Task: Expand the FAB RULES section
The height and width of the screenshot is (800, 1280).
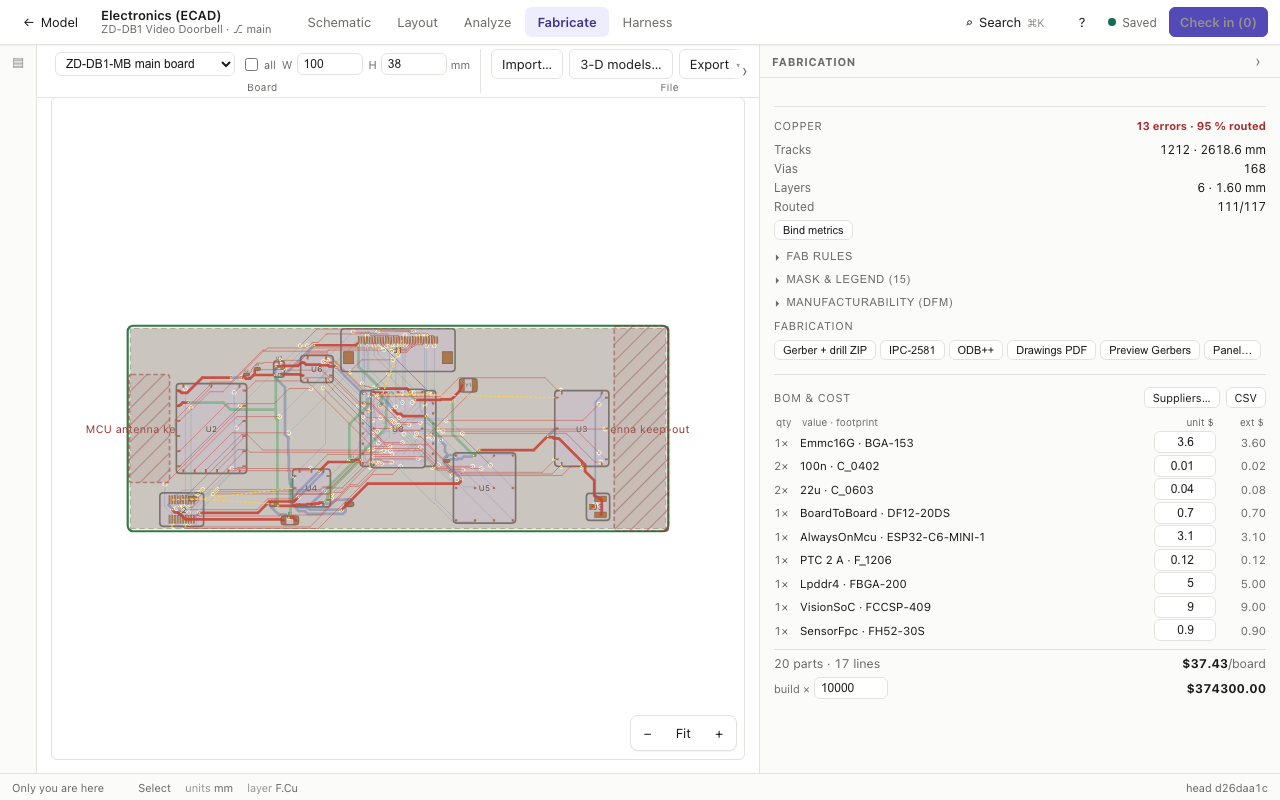Action: (813, 257)
